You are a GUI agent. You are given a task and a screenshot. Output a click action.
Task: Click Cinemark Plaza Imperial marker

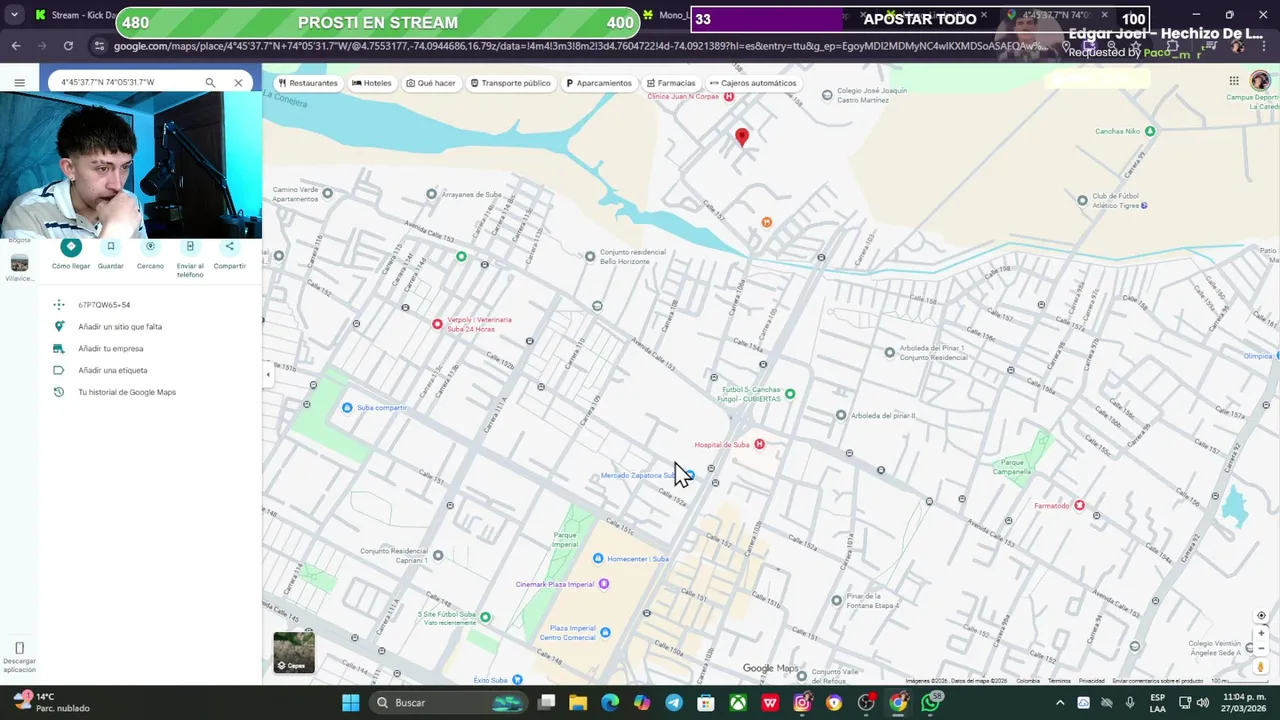[603, 584]
